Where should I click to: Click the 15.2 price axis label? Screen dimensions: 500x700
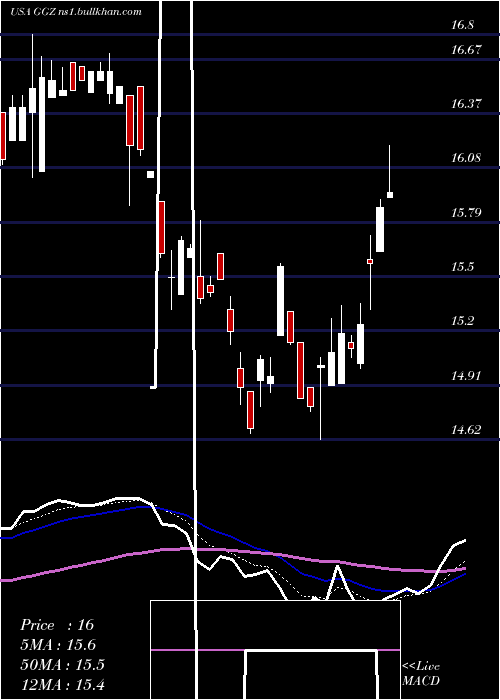tap(462, 321)
